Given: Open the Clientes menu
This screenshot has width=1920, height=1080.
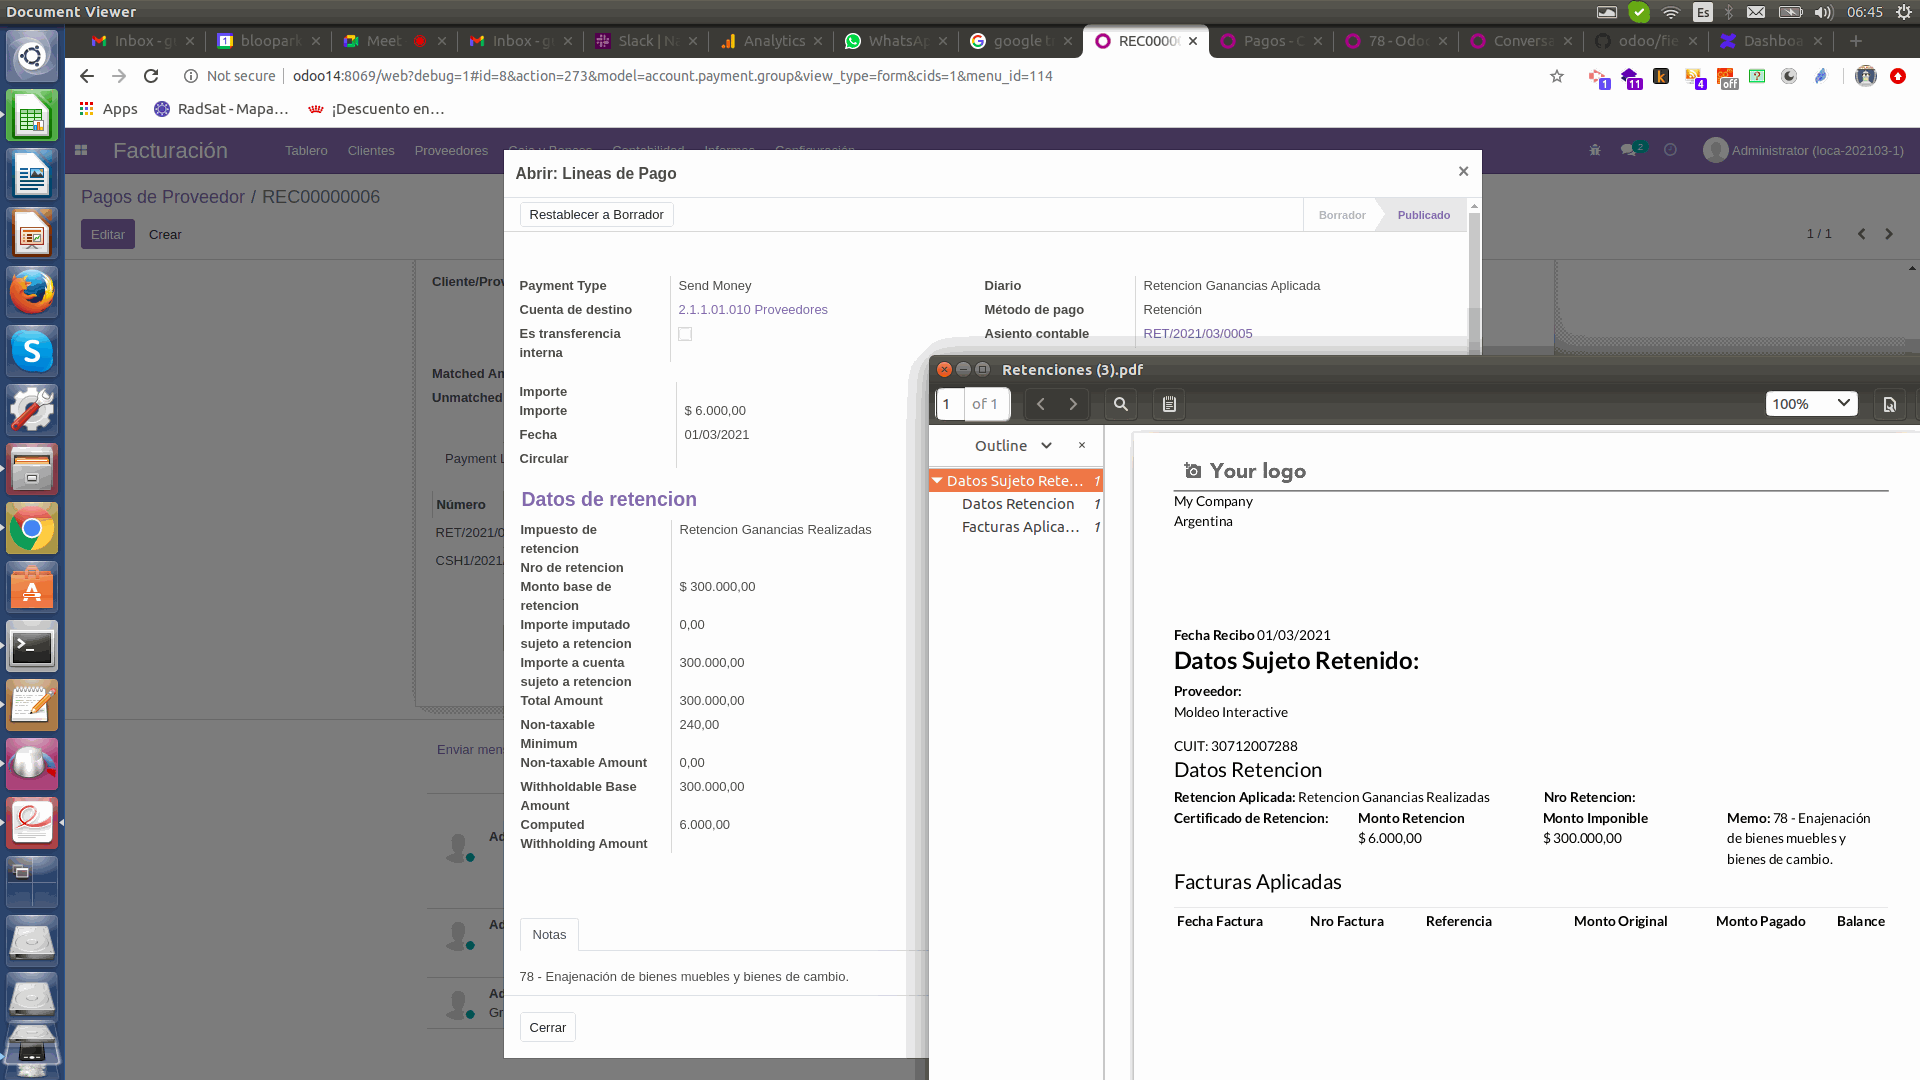Looking at the screenshot, I should pyautogui.click(x=371, y=151).
